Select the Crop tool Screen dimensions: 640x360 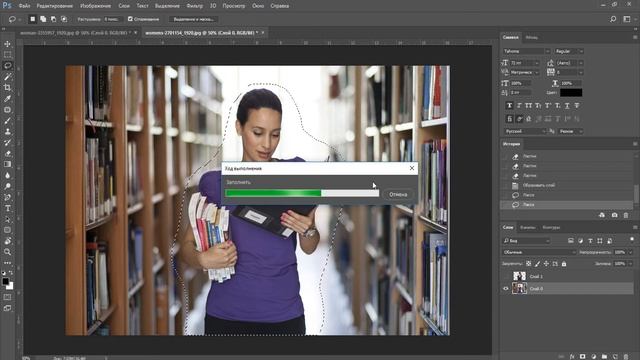(7, 88)
